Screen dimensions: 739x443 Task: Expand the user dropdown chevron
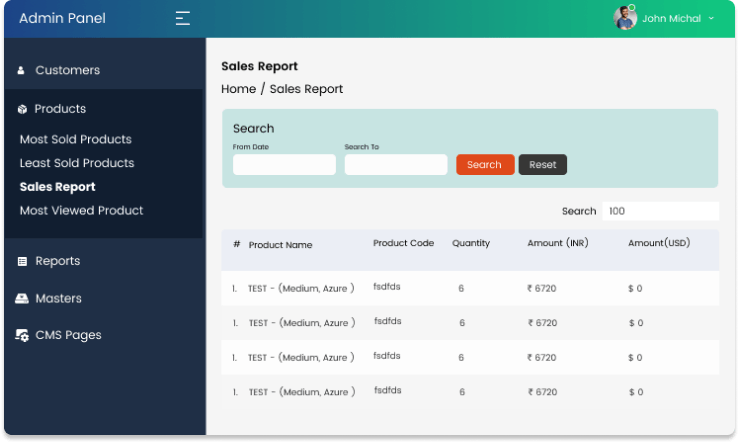[711, 18]
